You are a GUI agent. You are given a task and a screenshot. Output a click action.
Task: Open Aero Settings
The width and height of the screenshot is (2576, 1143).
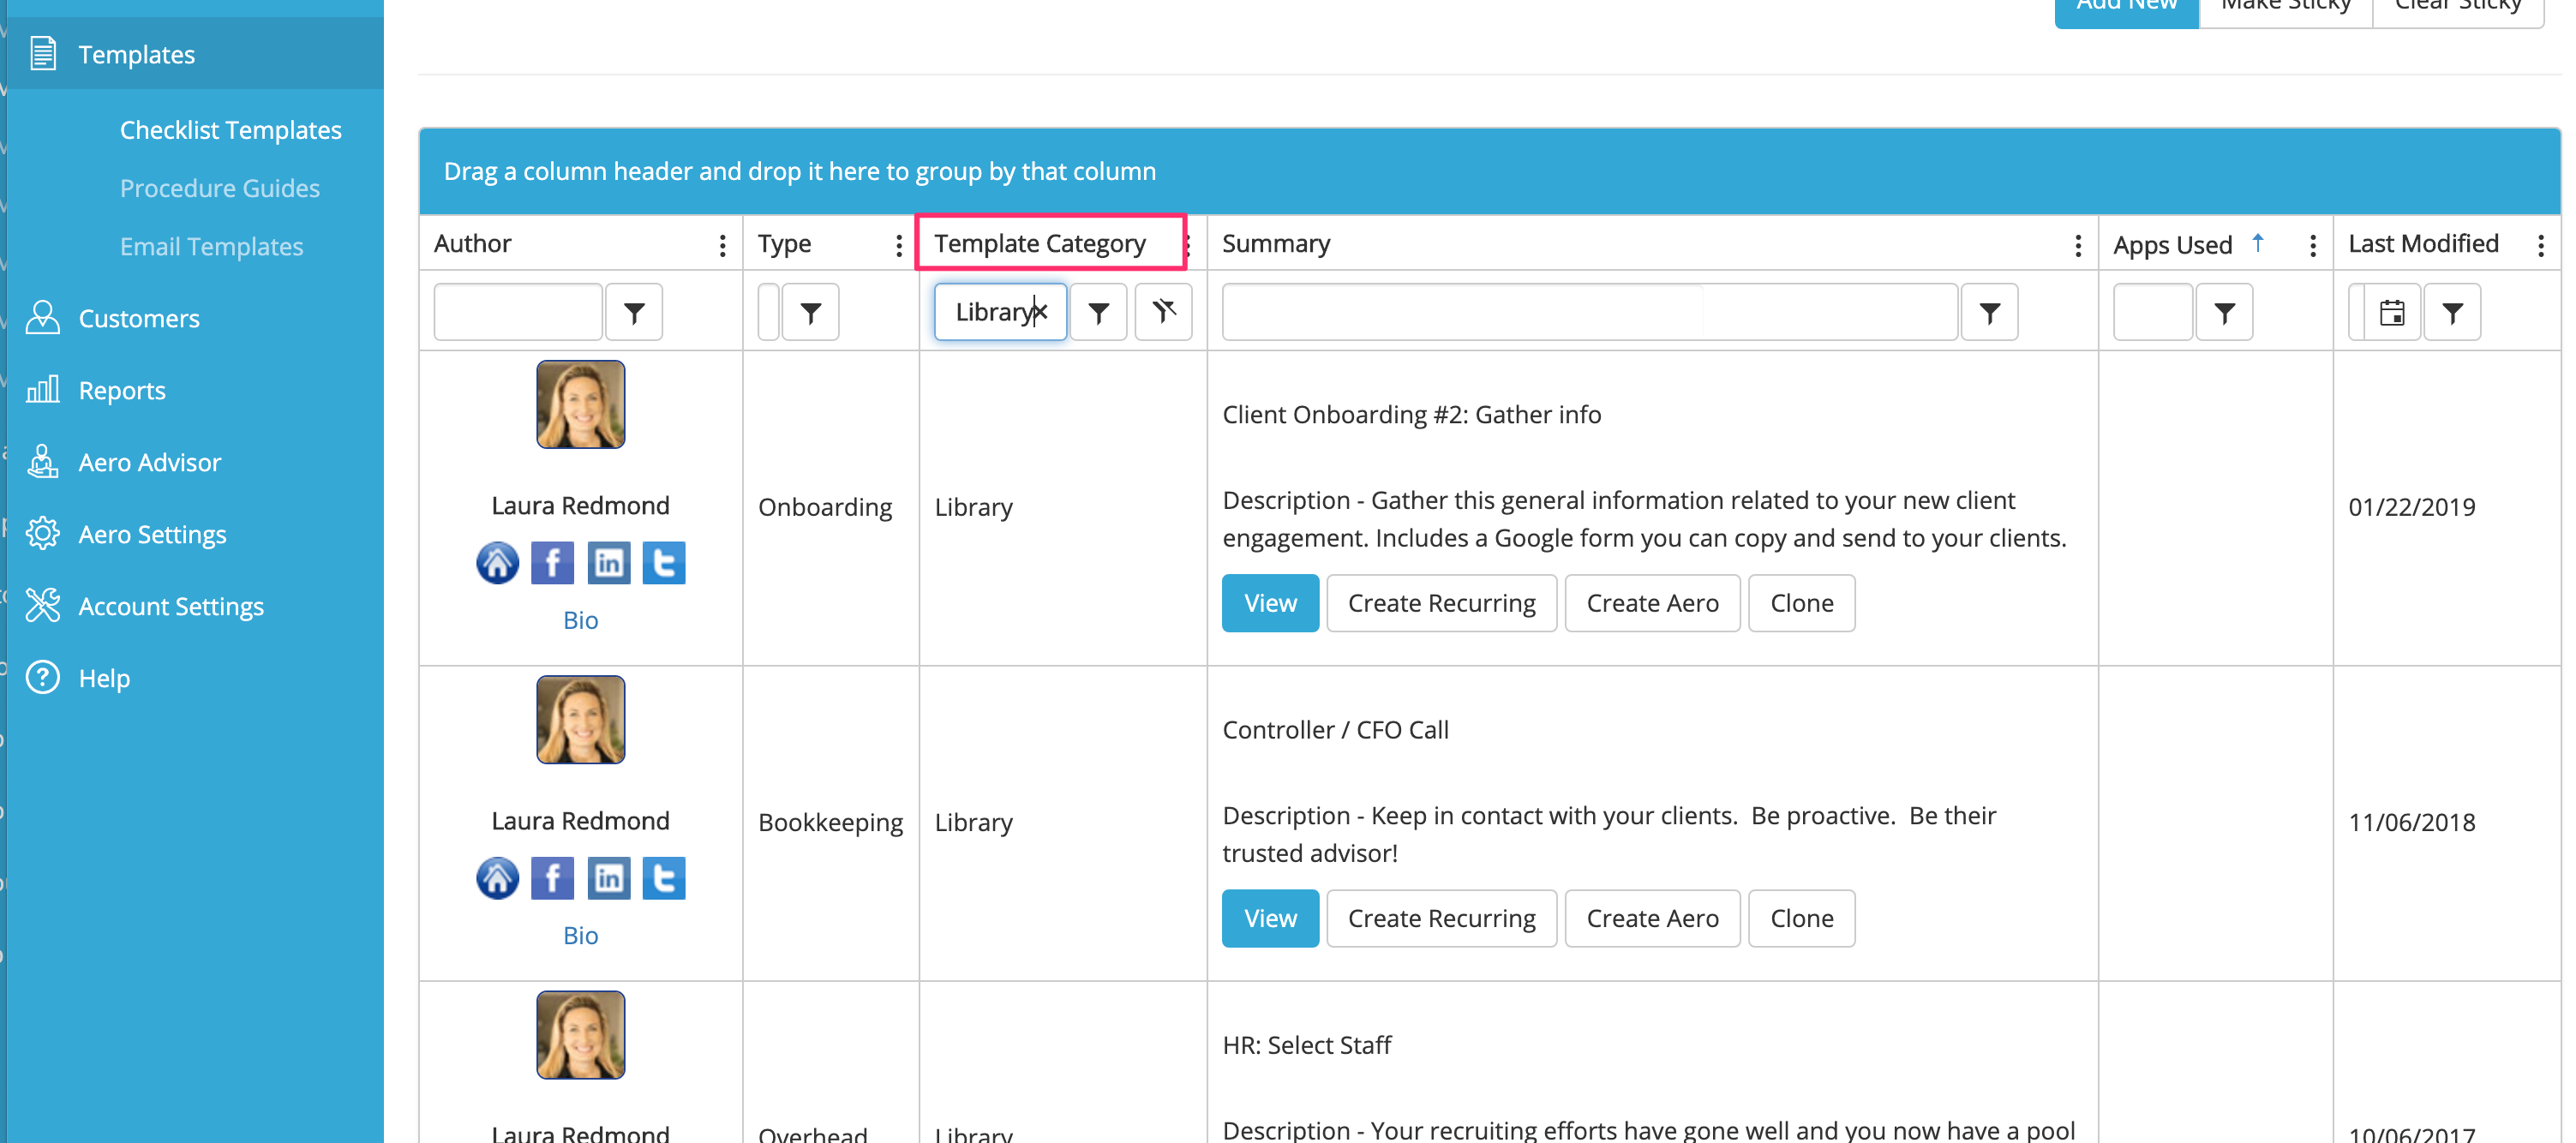click(152, 534)
